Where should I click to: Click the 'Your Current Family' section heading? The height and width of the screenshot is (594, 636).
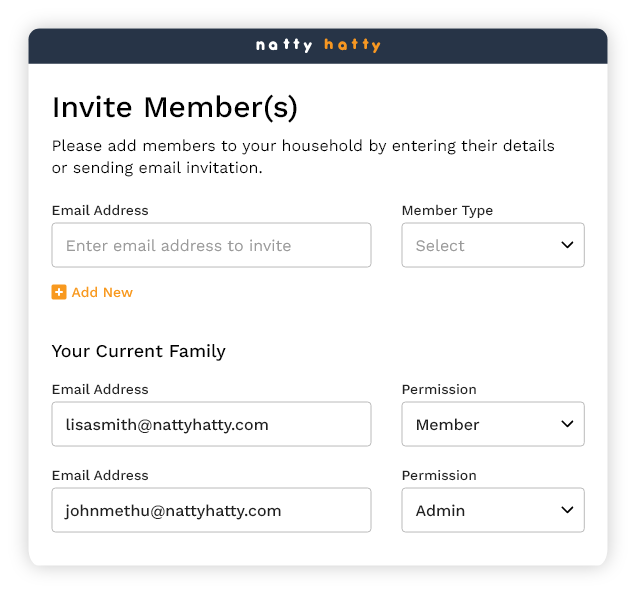(x=139, y=351)
